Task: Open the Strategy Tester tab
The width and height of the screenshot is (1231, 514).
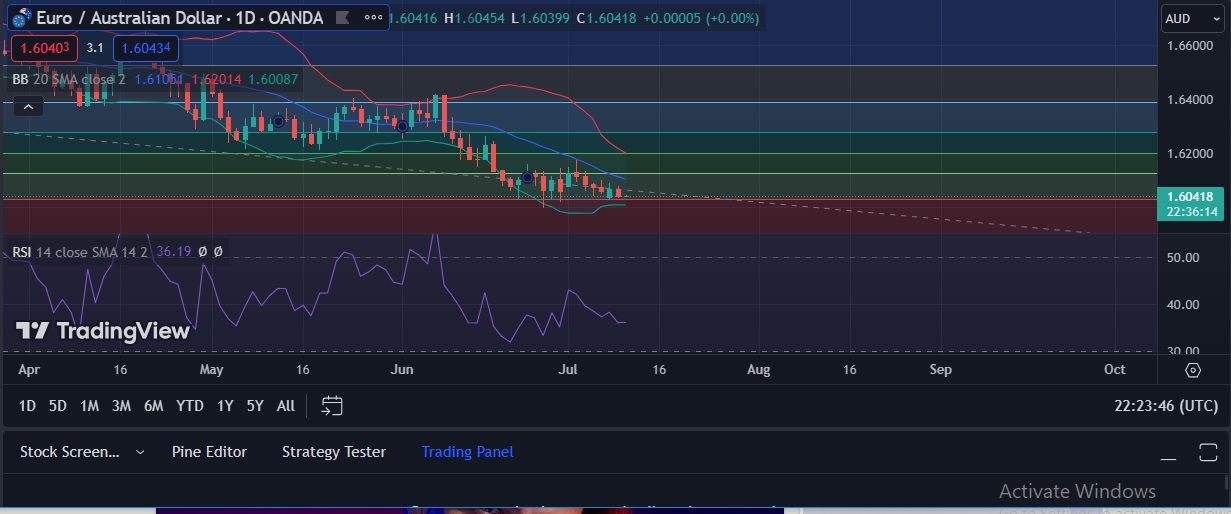Action: pos(334,452)
